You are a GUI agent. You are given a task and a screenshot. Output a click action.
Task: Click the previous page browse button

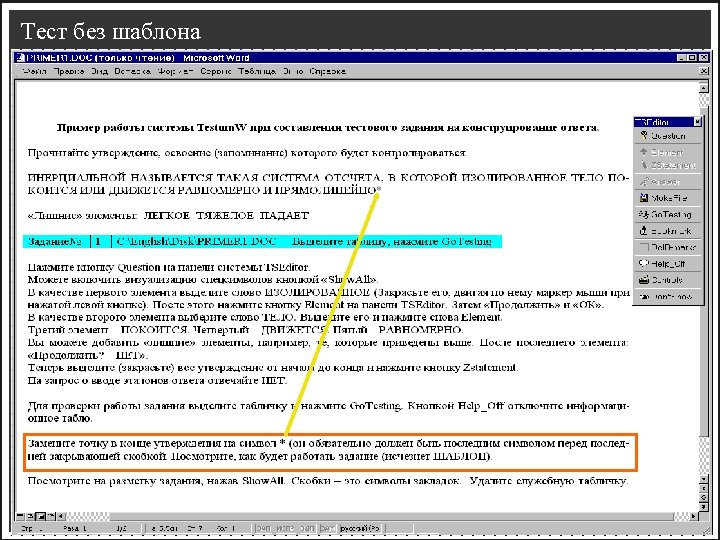click(x=703, y=489)
